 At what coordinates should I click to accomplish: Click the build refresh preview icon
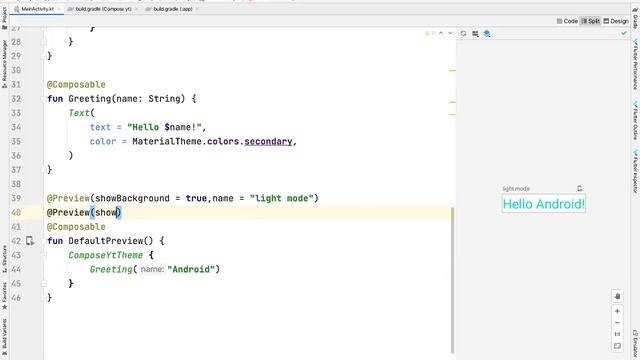click(x=463, y=33)
